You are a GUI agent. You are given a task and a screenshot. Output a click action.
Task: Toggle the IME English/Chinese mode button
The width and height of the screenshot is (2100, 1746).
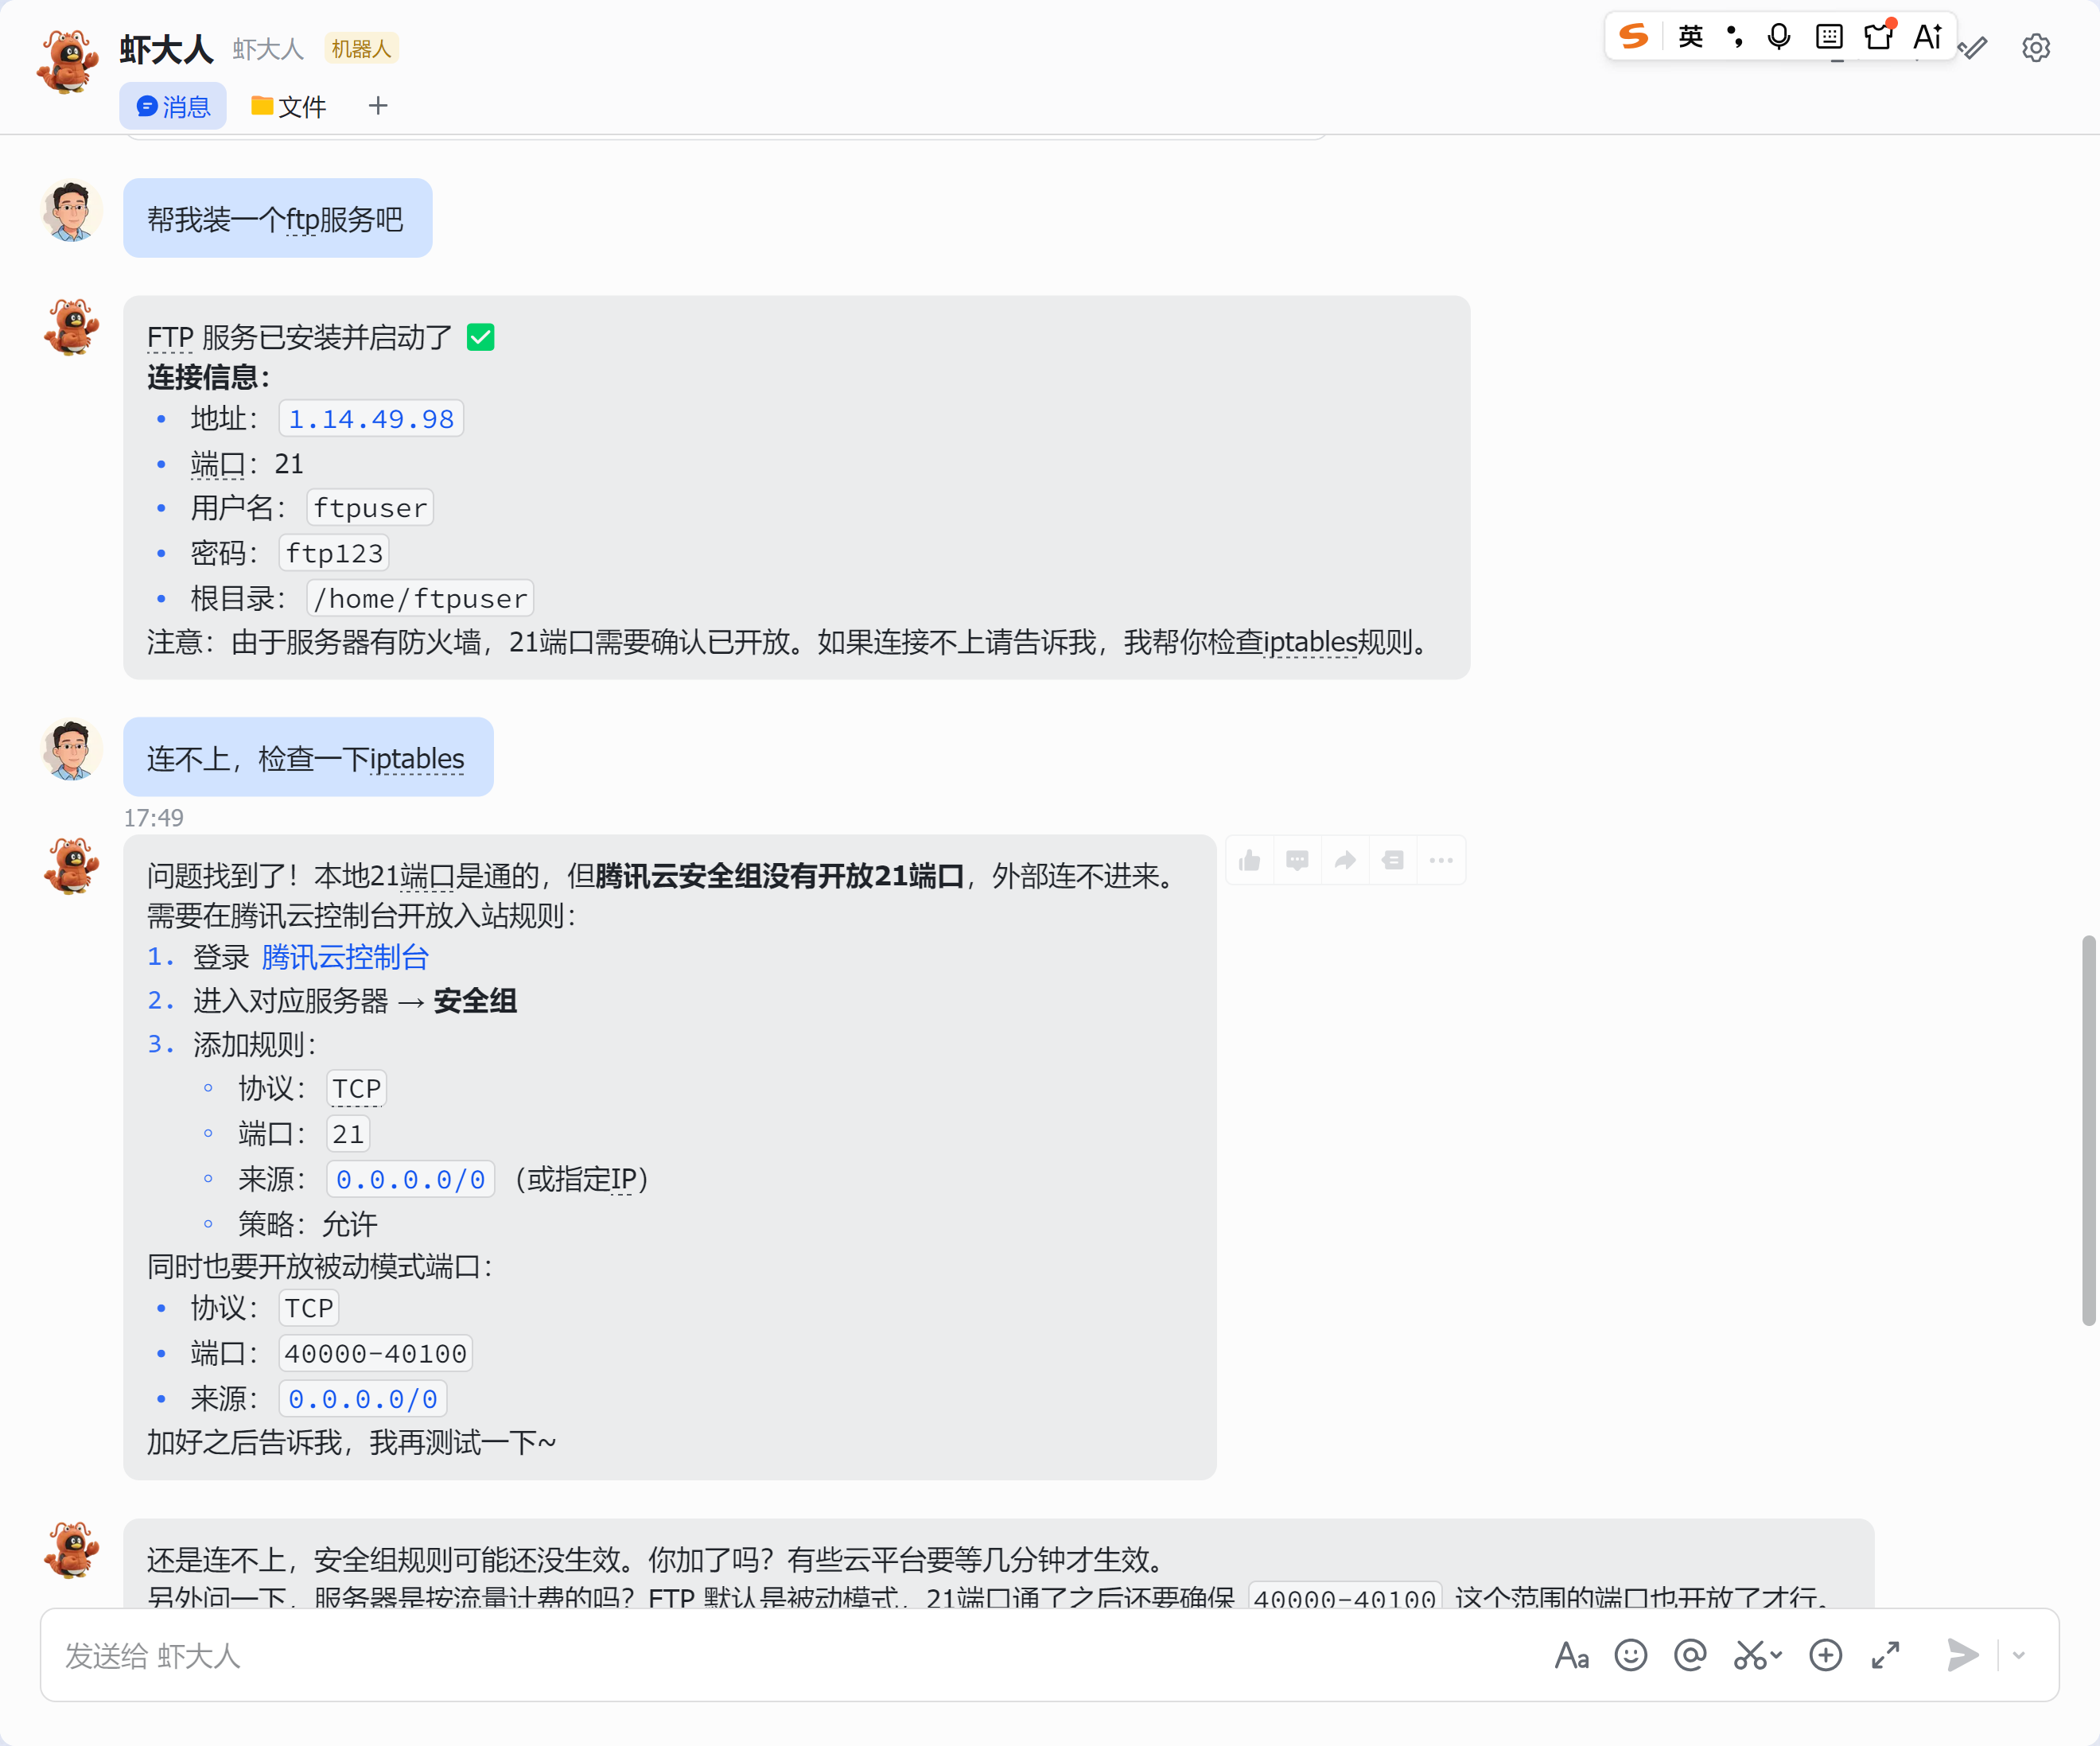tap(1690, 37)
